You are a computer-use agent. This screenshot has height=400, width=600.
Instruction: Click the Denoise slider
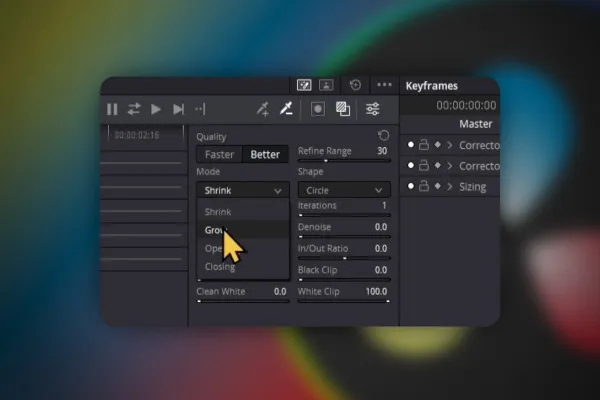coord(344,237)
